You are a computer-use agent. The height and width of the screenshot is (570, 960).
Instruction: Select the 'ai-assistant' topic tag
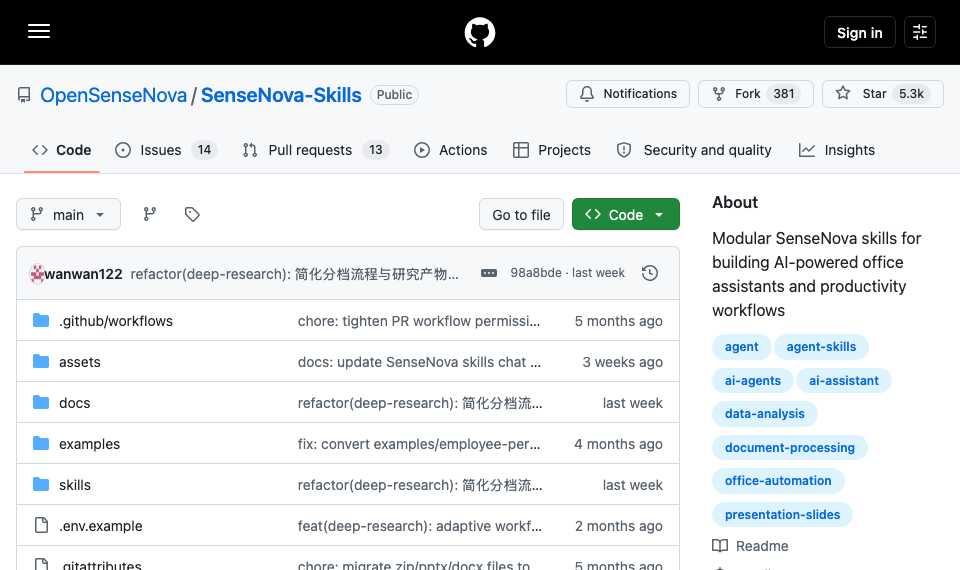pos(844,380)
